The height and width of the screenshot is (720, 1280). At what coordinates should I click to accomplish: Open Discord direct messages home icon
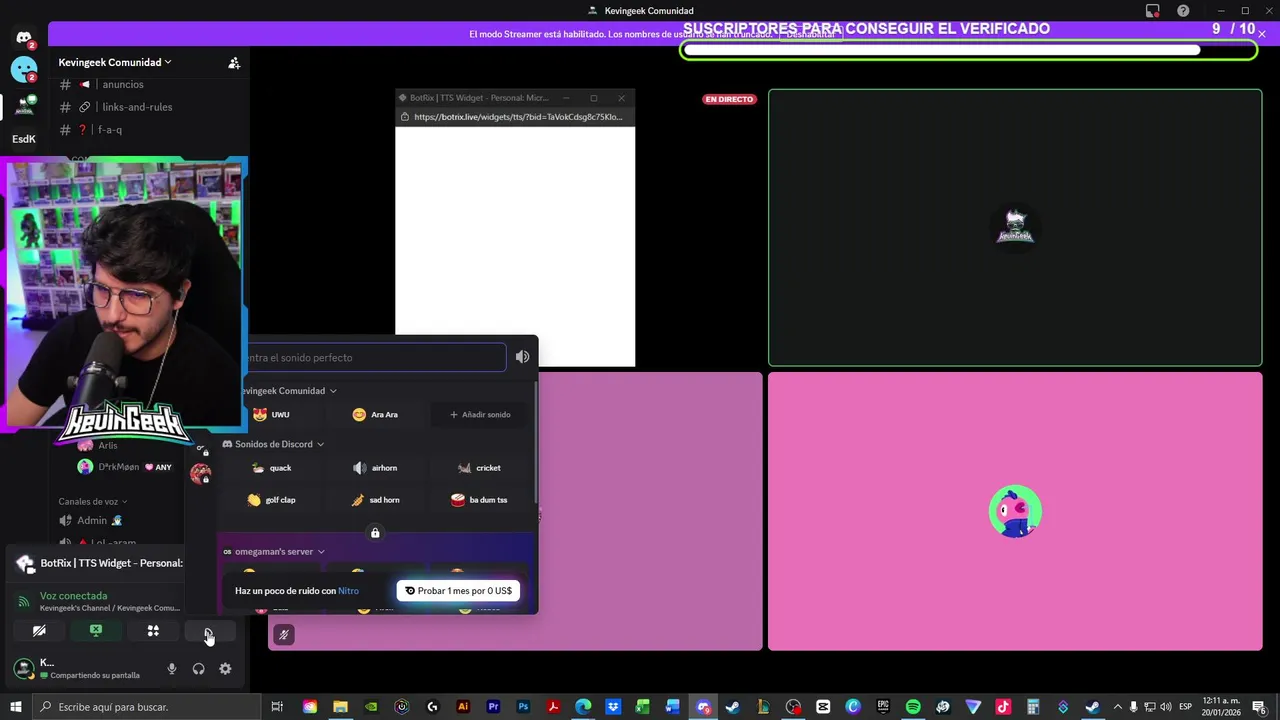pyautogui.click(x=24, y=38)
